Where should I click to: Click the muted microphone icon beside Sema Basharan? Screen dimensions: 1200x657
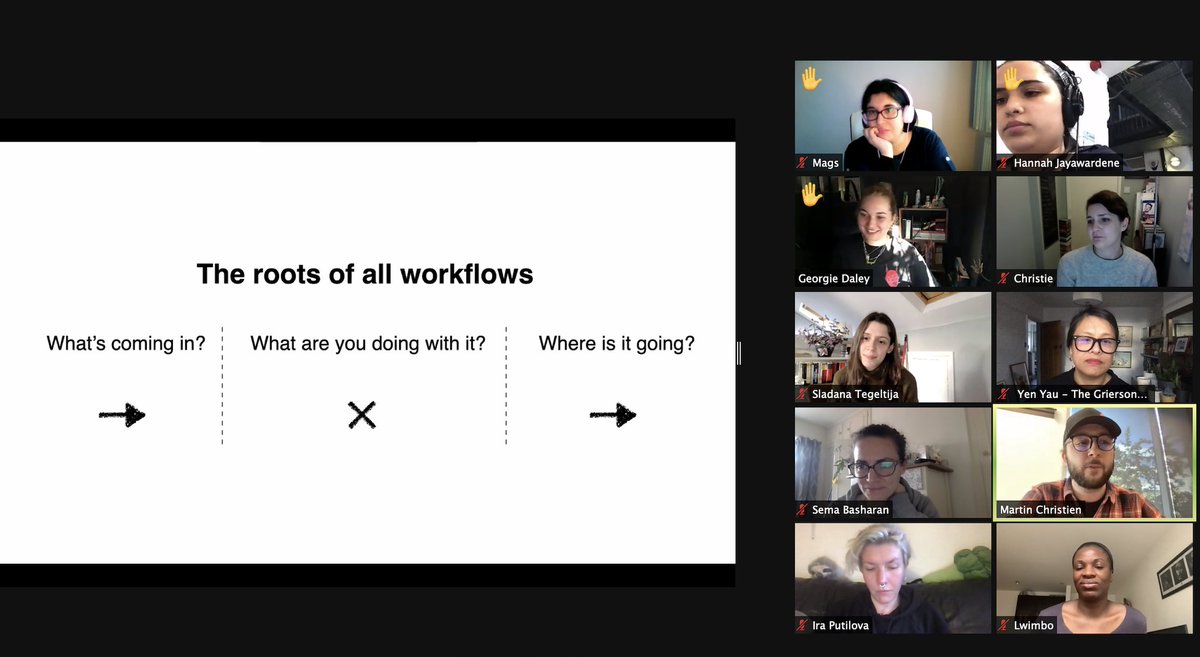click(x=802, y=509)
